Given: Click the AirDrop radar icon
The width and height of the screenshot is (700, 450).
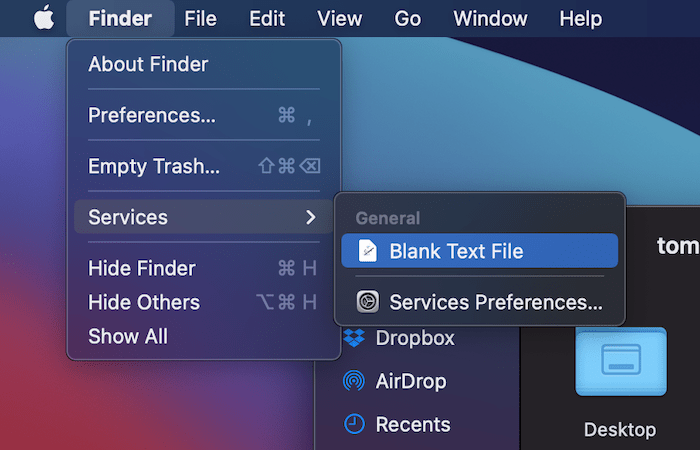Looking at the screenshot, I should (354, 381).
